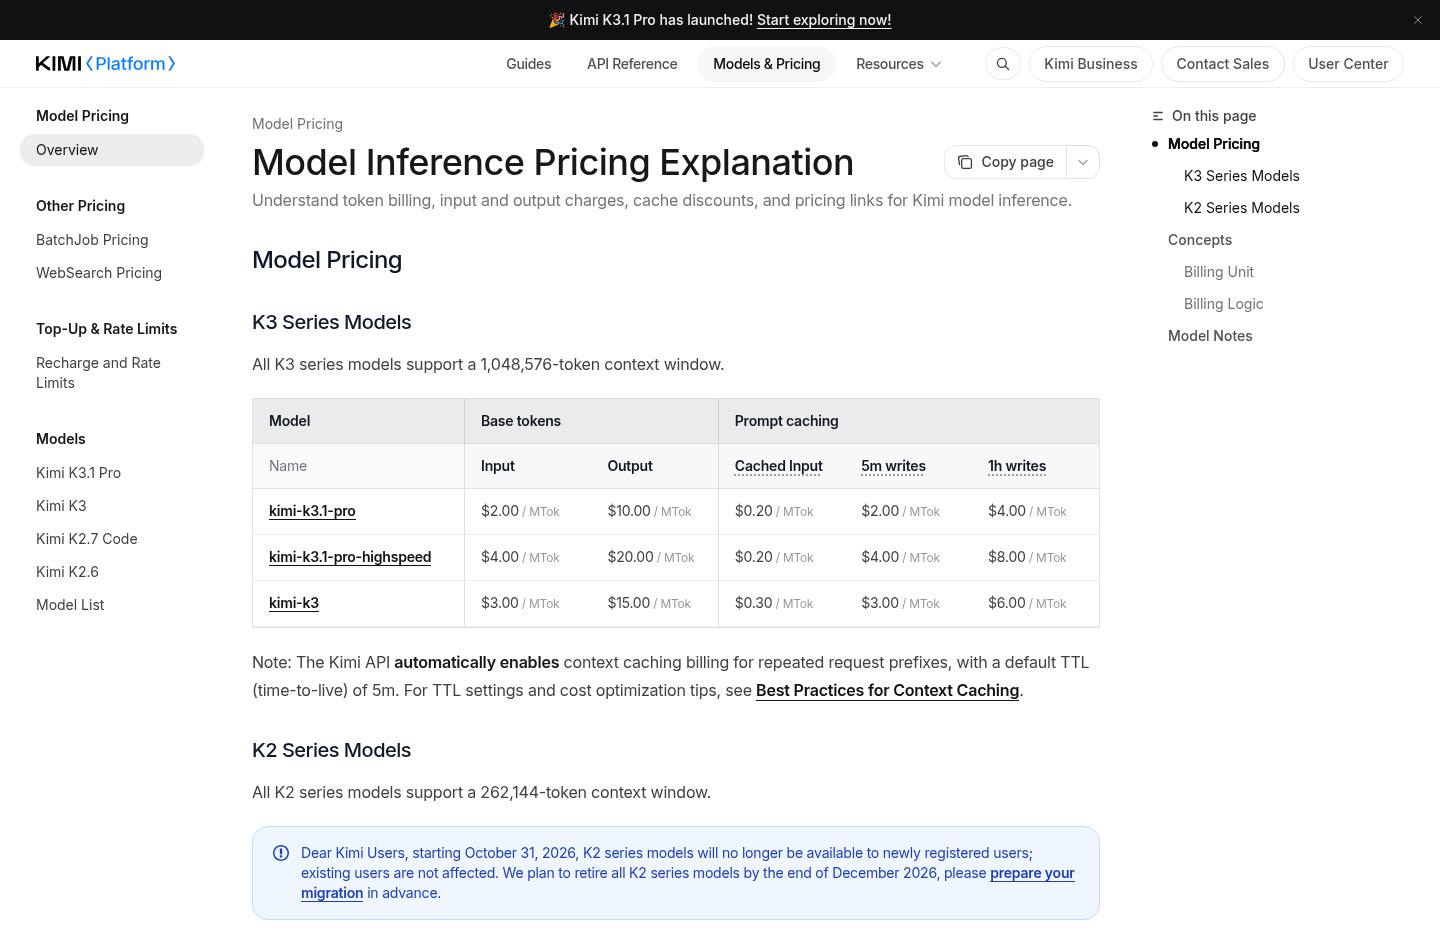This screenshot has height=930, width=1440.
Task: Go to API Reference
Action: (x=632, y=64)
